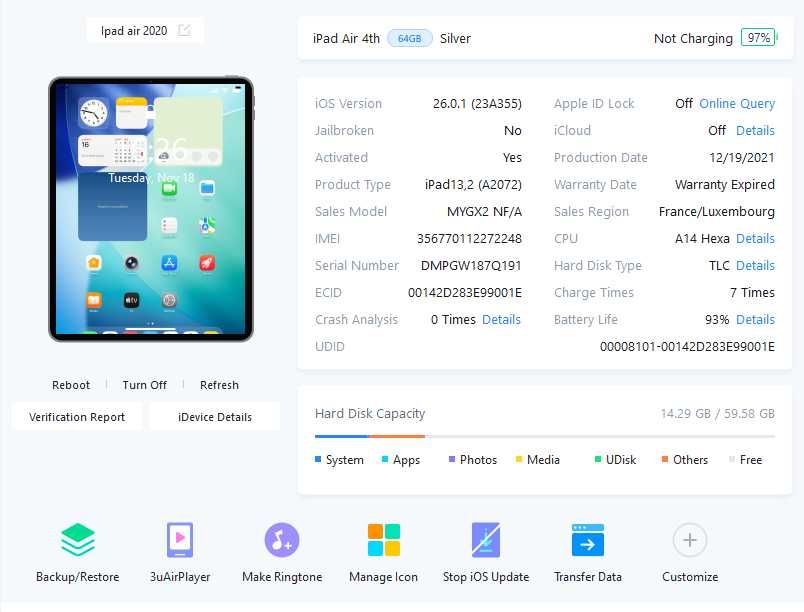This screenshot has height=612, width=804.
Task: Open iCloud Details link
Action: 755,131
